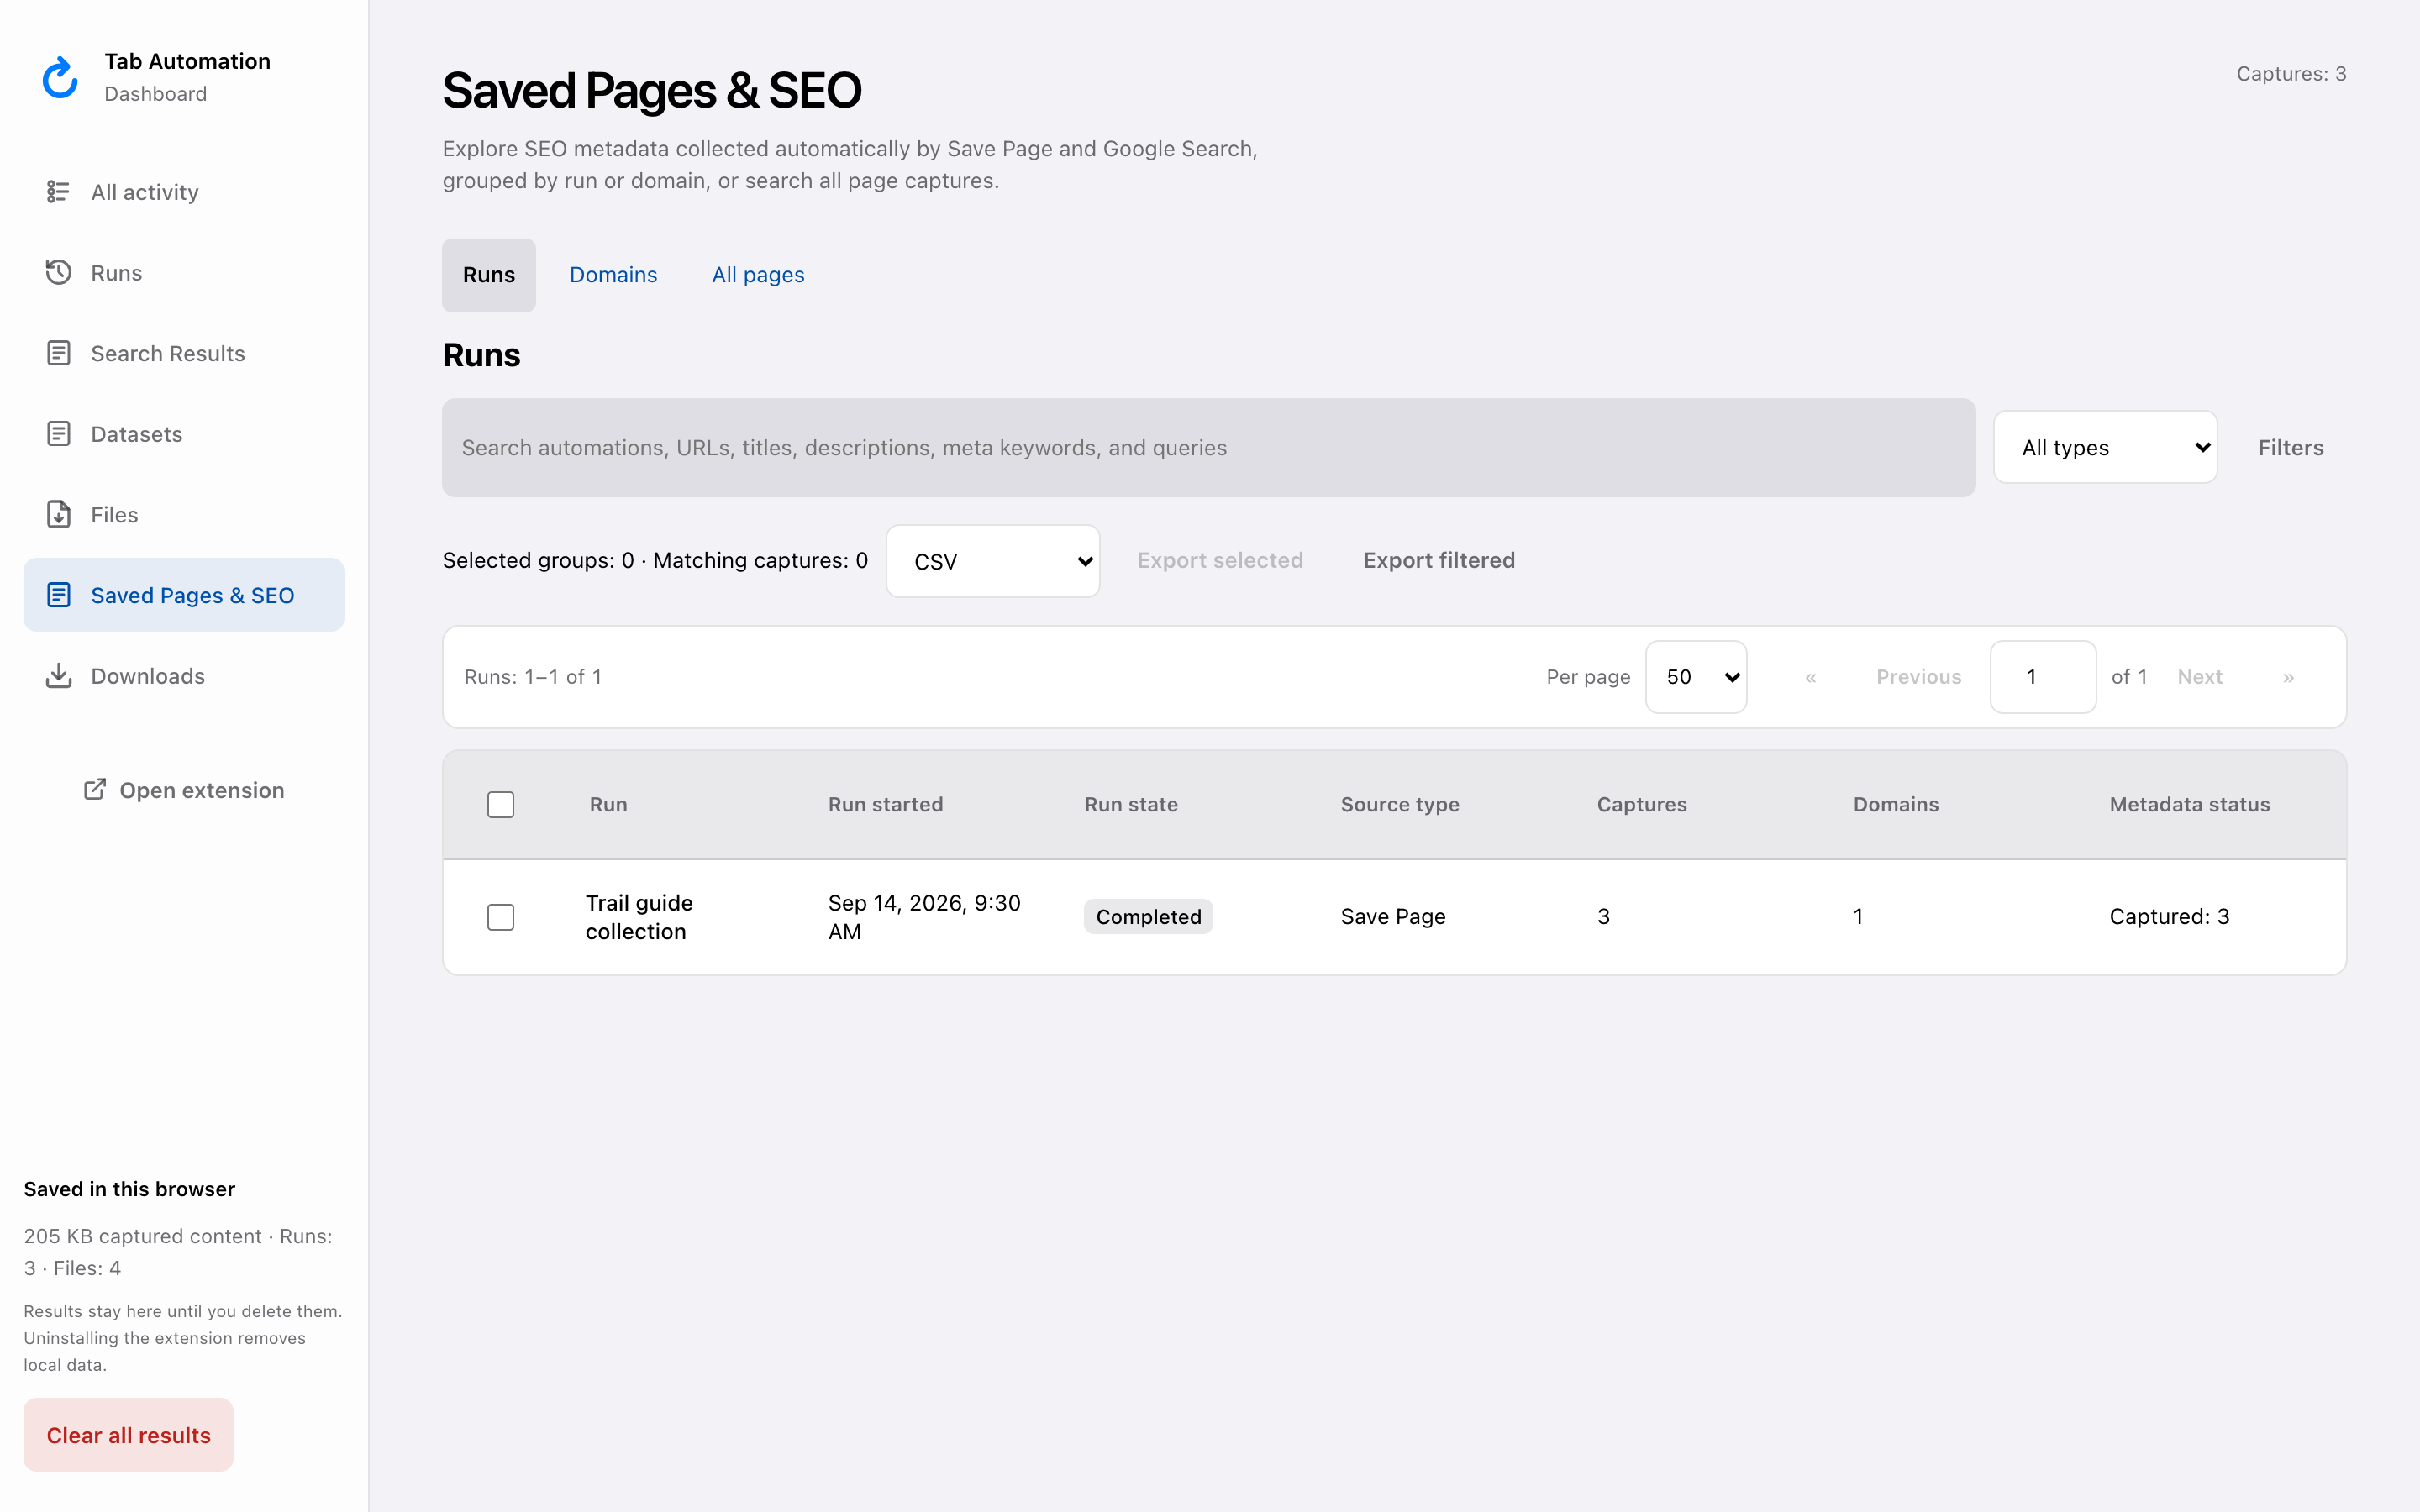This screenshot has width=2420, height=1512.
Task: Click the Save Page source type cell
Action: point(1393,917)
